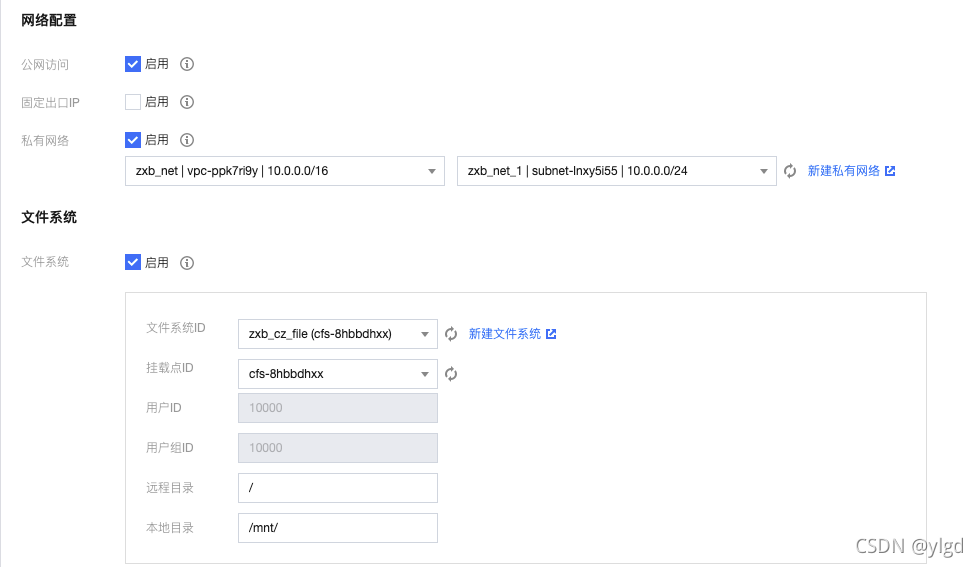Uncheck 文件系统 启用 checkbox
The height and width of the screenshot is (567, 978).
point(133,263)
